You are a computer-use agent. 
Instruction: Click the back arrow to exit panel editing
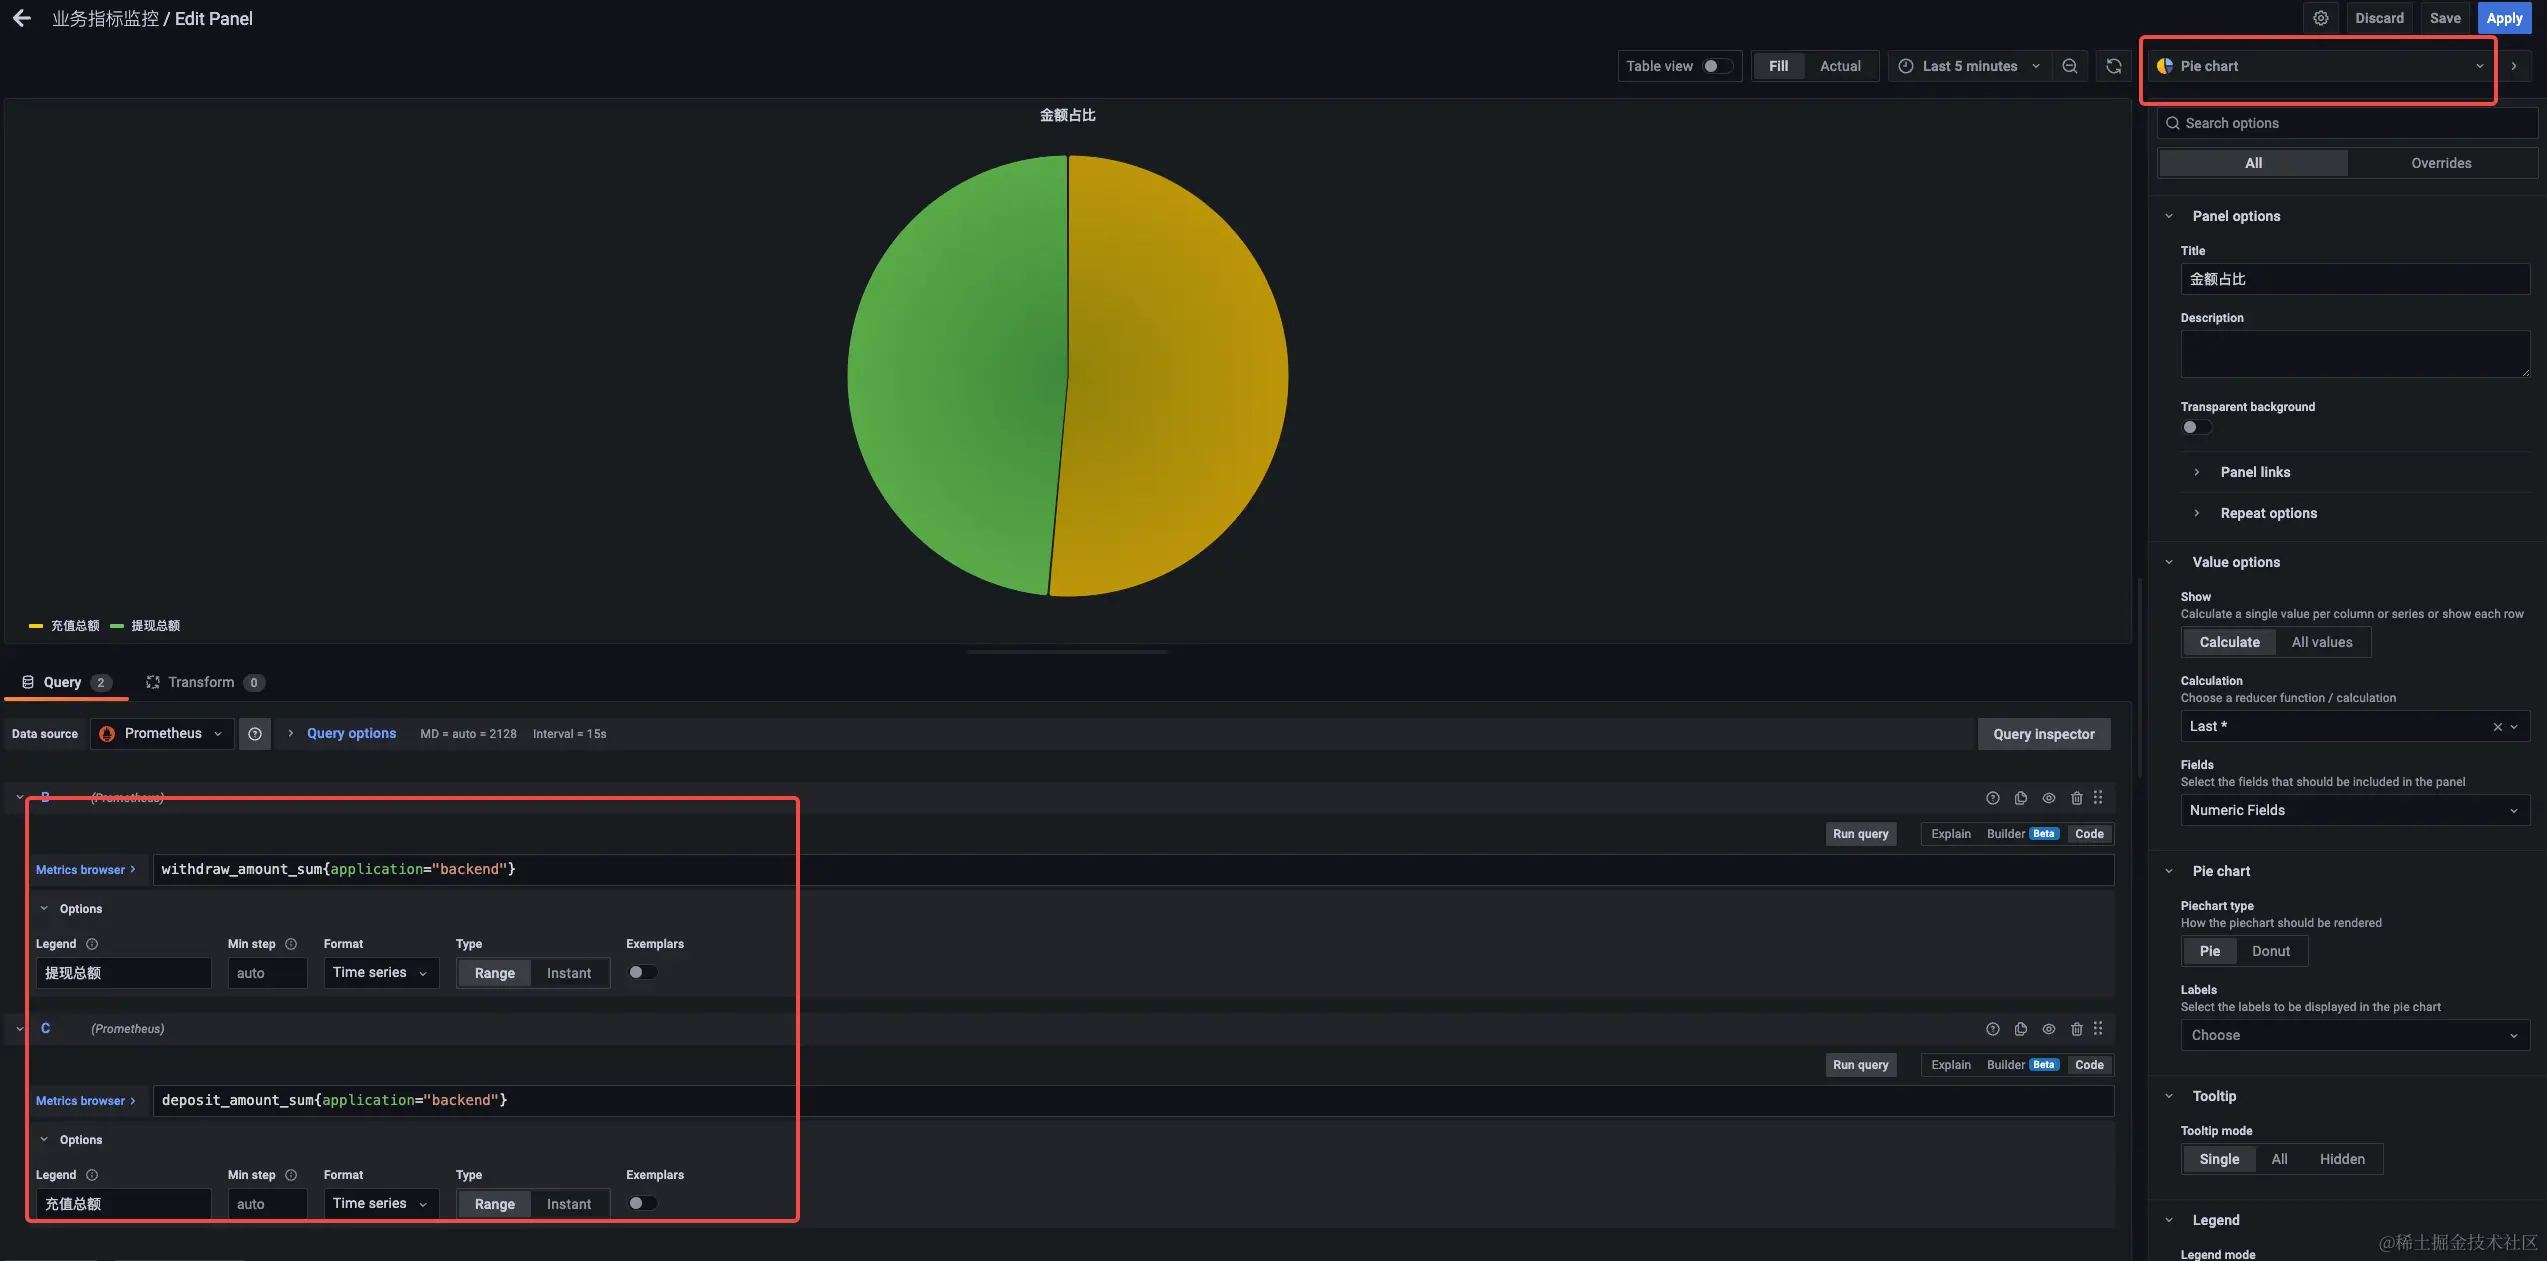click(x=21, y=18)
